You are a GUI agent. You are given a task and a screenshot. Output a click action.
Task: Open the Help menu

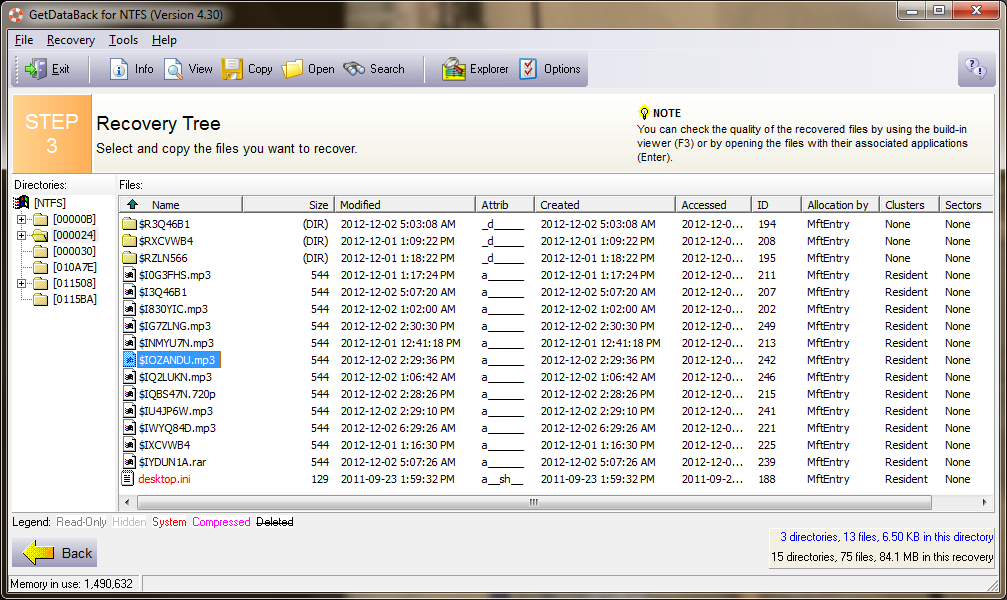(x=164, y=40)
